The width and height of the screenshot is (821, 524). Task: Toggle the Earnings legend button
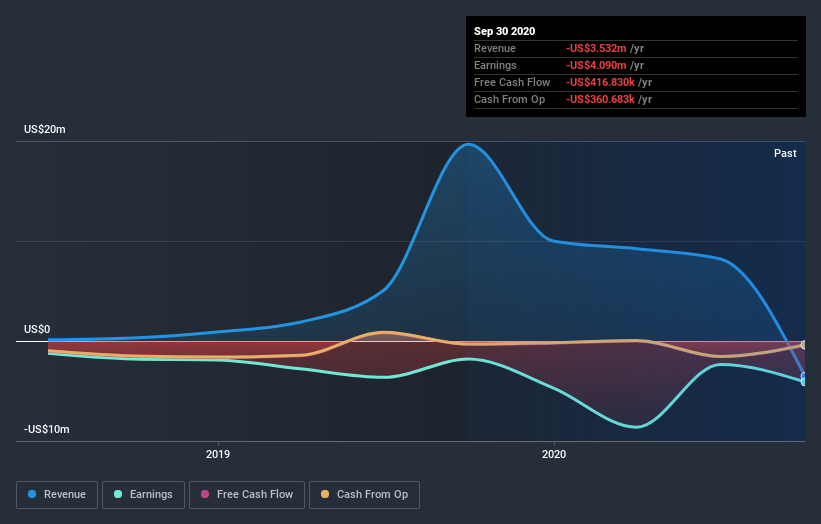[143, 495]
